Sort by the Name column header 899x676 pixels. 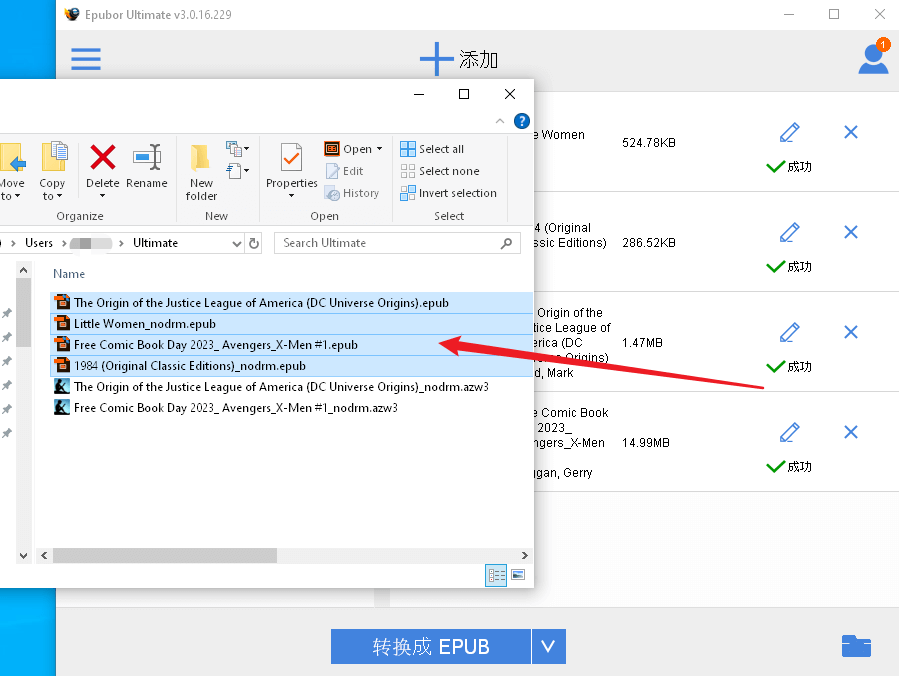[69, 274]
